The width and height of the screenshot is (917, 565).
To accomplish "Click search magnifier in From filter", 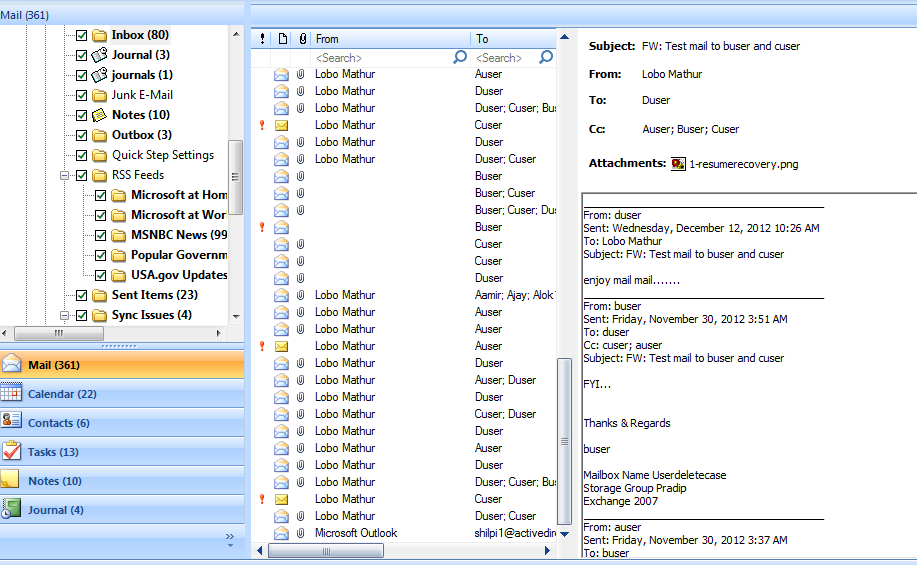I will [x=460, y=57].
